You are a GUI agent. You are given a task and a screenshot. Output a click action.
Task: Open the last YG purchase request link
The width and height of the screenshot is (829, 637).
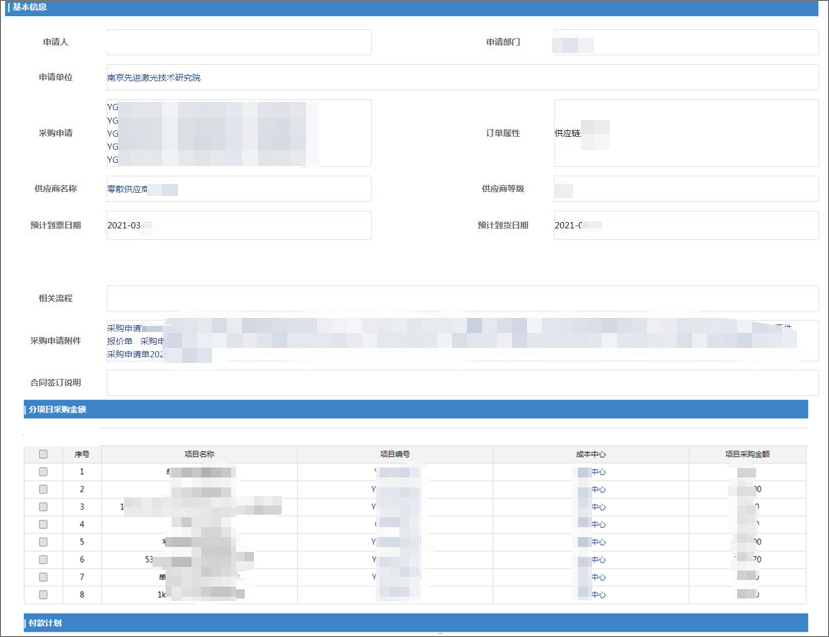pos(113,160)
